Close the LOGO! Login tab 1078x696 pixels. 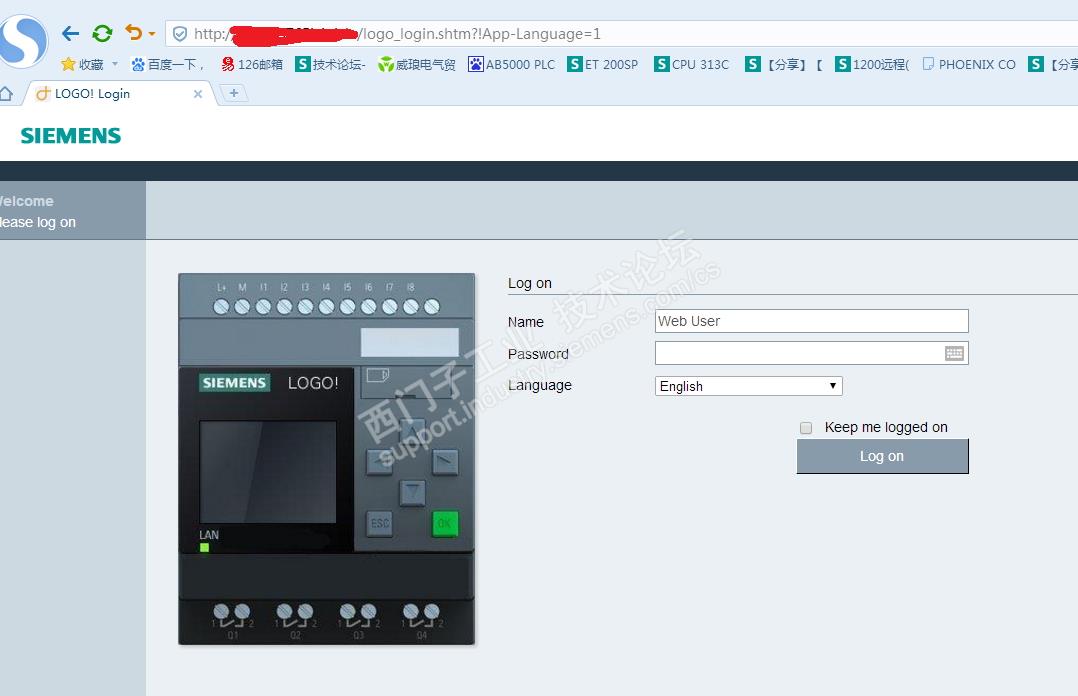tap(198, 94)
